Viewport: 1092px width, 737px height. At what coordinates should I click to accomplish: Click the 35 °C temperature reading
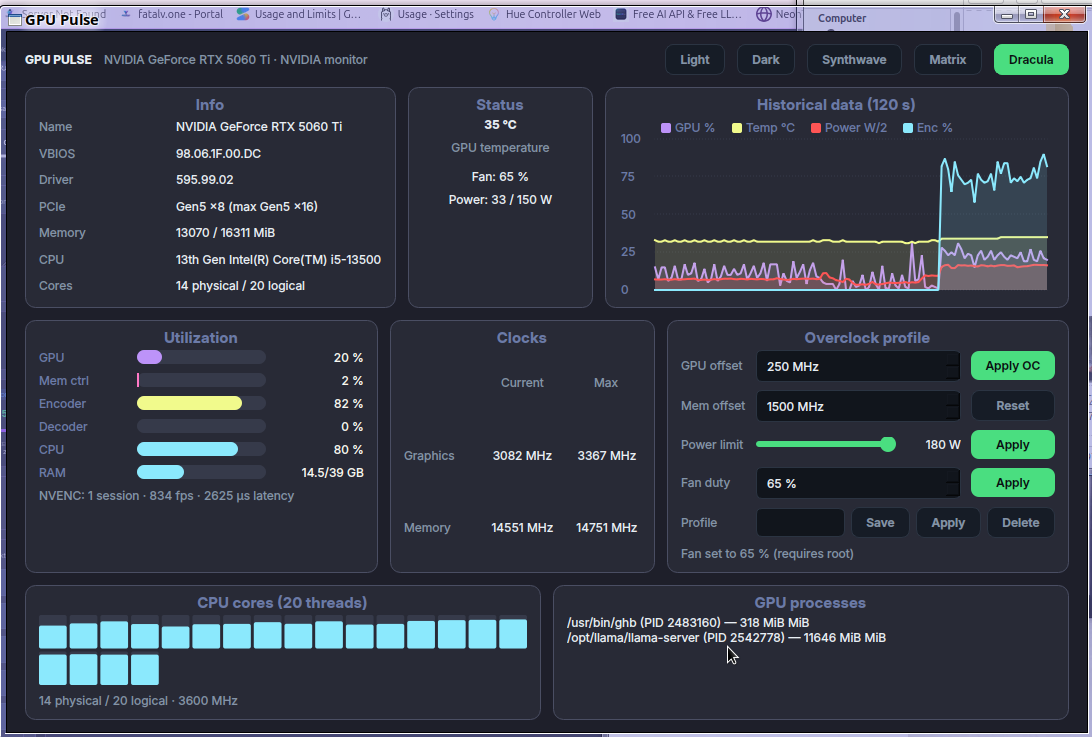(x=500, y=125)
